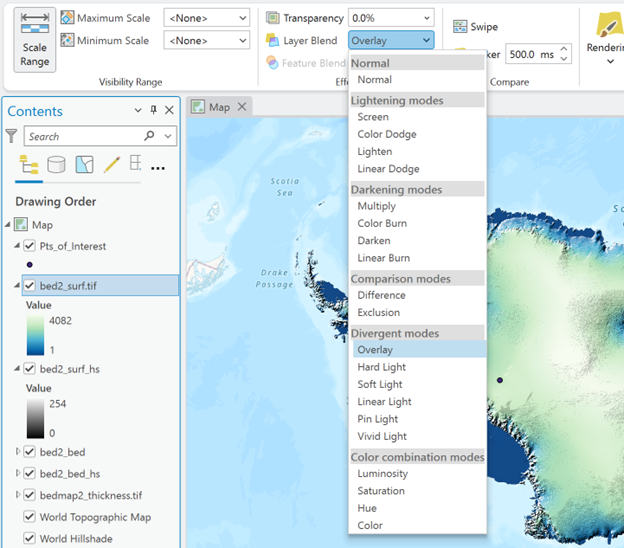Select the World Topographic Map layer name

click(95, 517)
